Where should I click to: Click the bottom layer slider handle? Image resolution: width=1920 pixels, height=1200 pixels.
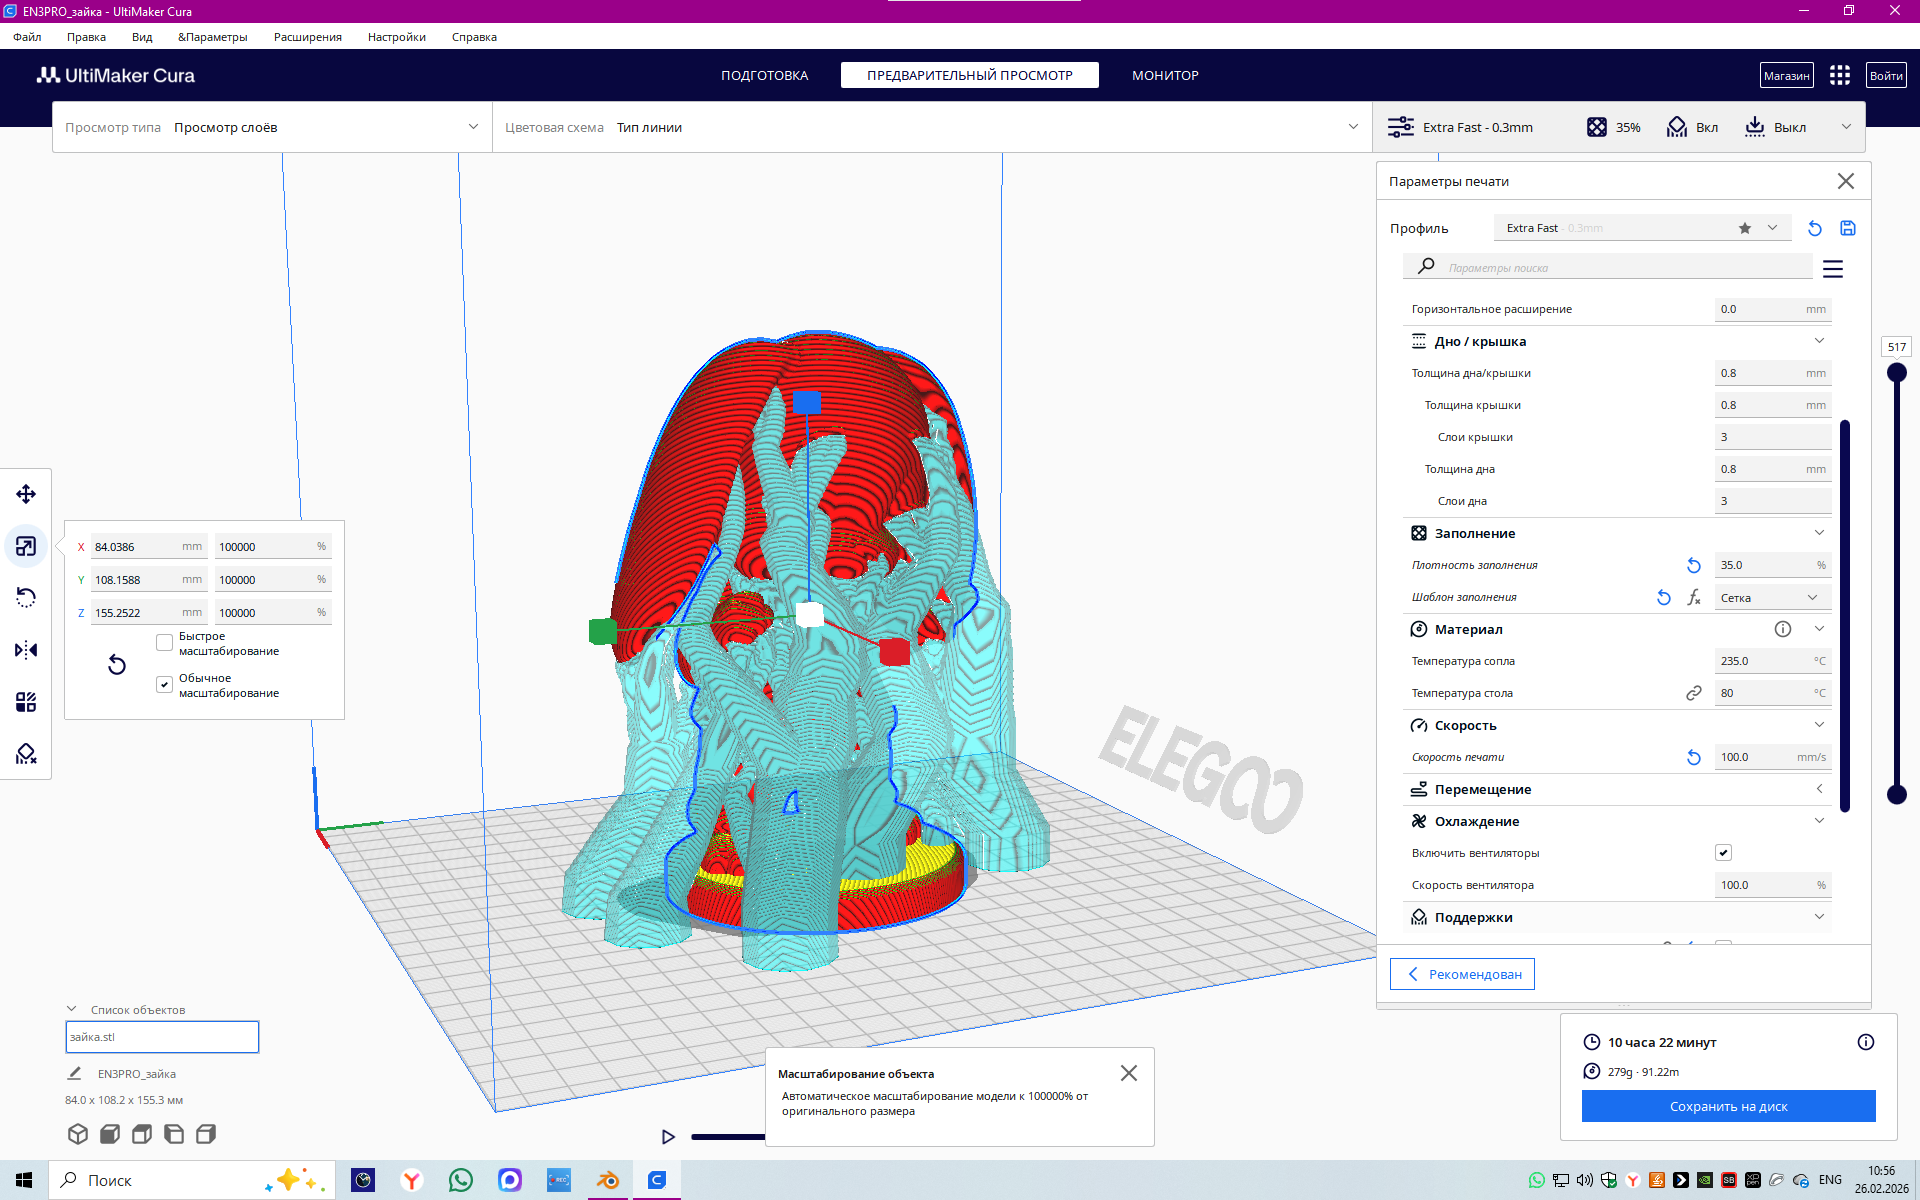[x=1896, y=795]
